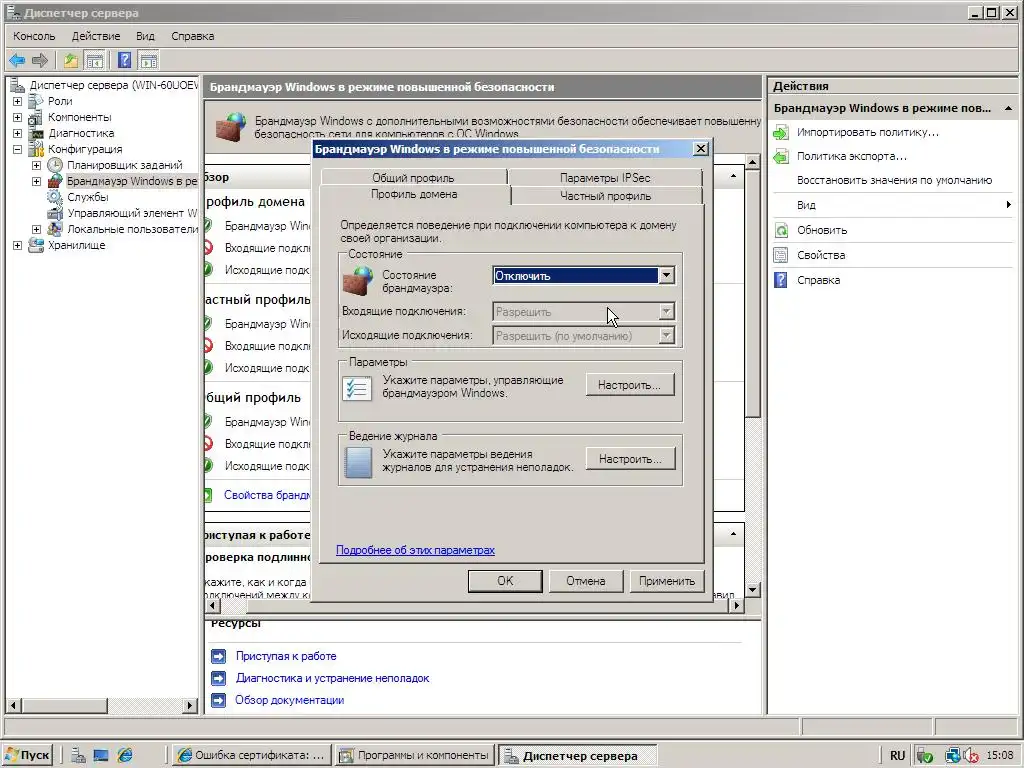Screen dimensions: 1024x768
Task: Click the Help question mark toolbar icon
Action: (x=124, y=61)
